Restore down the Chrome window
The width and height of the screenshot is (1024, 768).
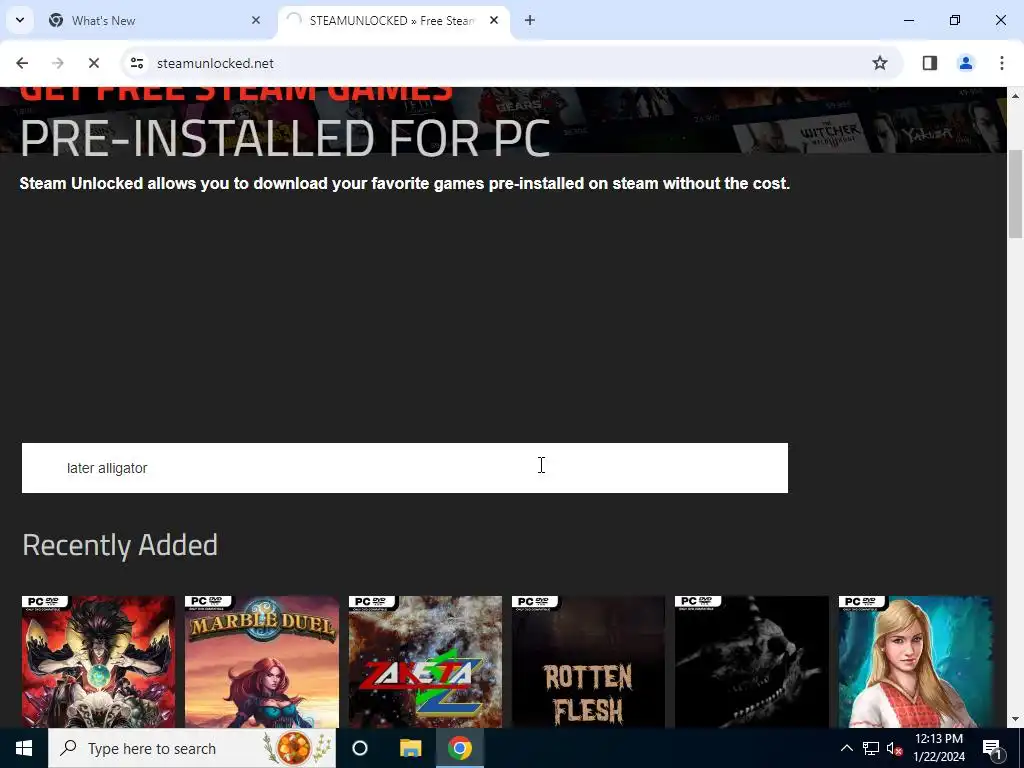tap(955, 20)
